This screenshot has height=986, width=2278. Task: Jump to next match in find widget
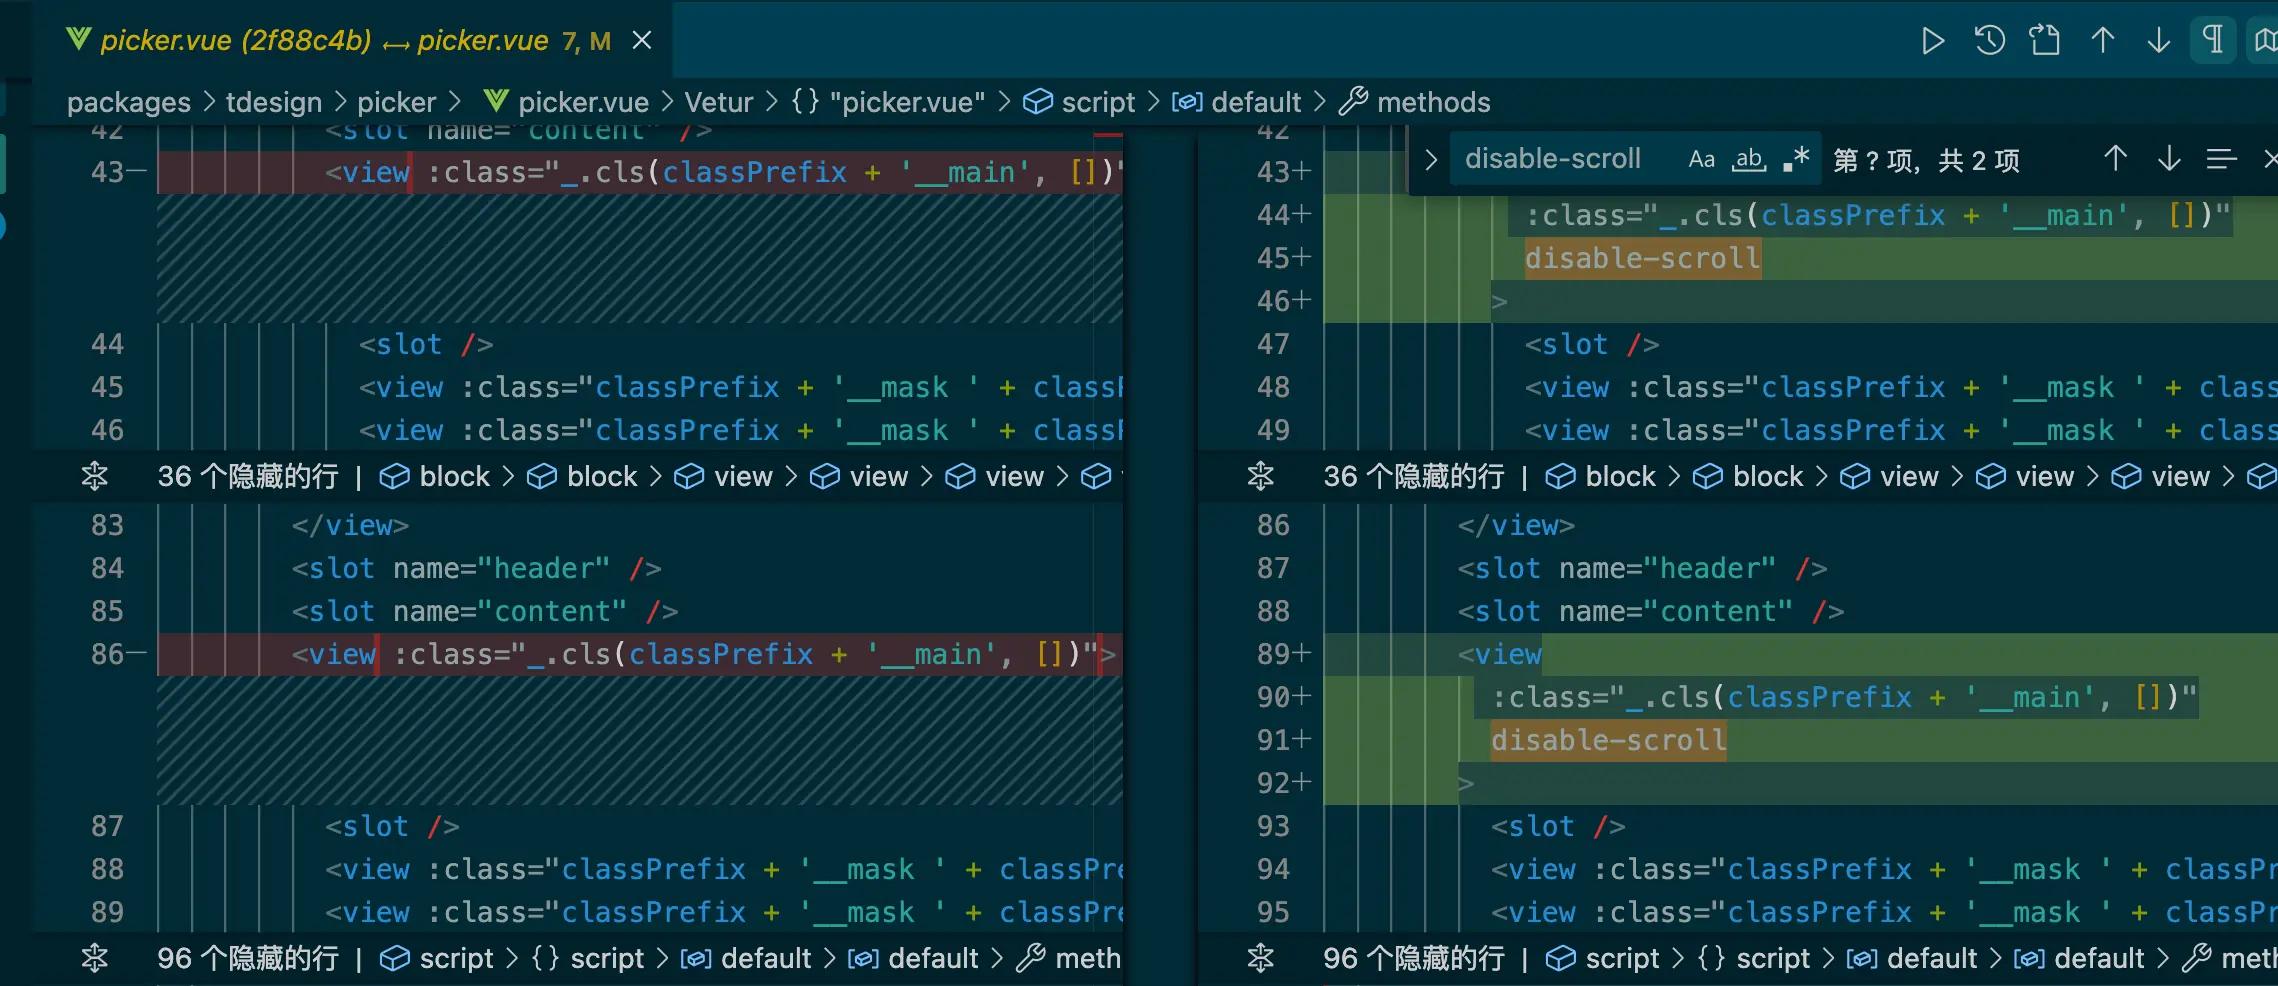pyautogui.click(x=2169, y=159)
